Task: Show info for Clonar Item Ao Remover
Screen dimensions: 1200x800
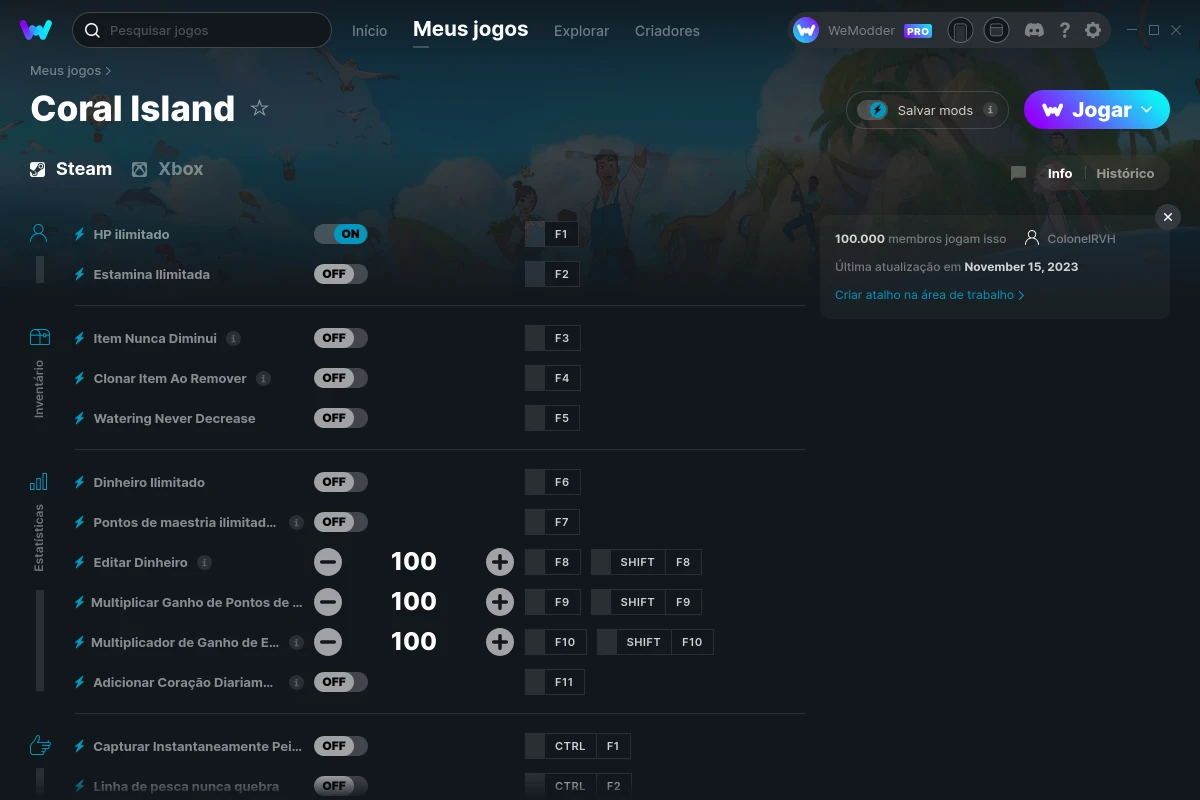Action: pos(263,378)
